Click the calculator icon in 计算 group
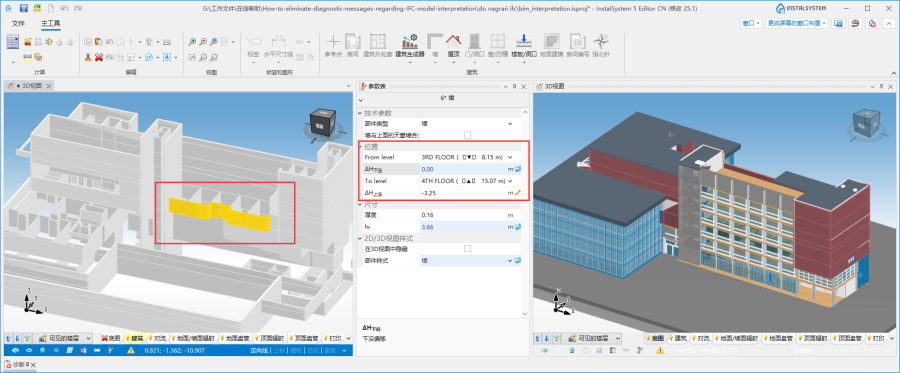 13,42
